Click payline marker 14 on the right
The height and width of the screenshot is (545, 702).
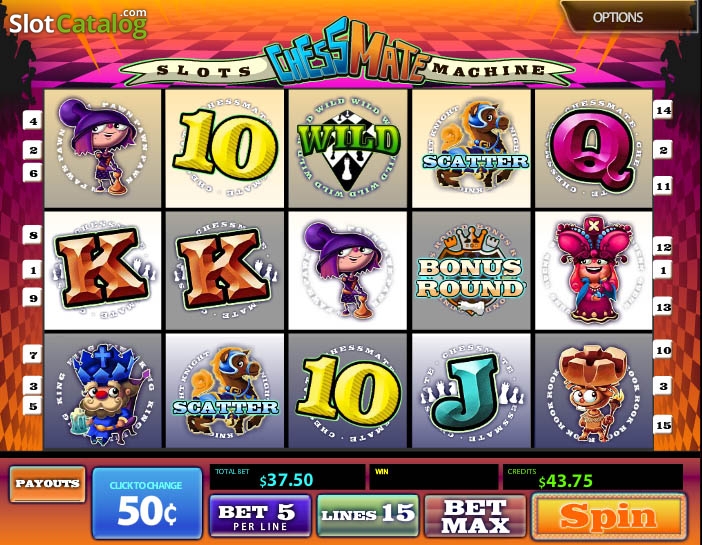tap(663, 110)
